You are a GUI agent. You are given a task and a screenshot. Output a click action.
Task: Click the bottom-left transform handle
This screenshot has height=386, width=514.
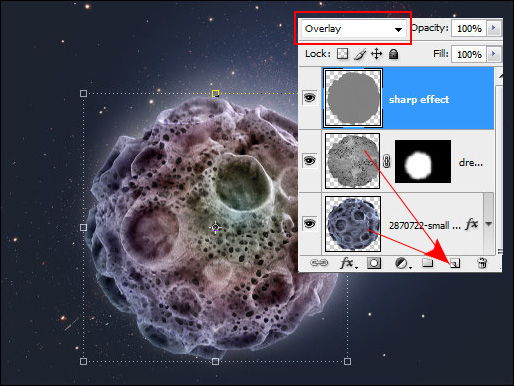point(83,361)
